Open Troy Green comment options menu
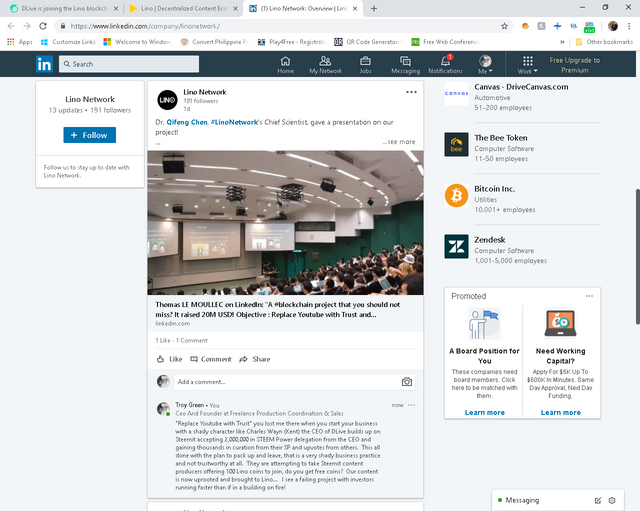640x511 pixels. pos(411,405)
